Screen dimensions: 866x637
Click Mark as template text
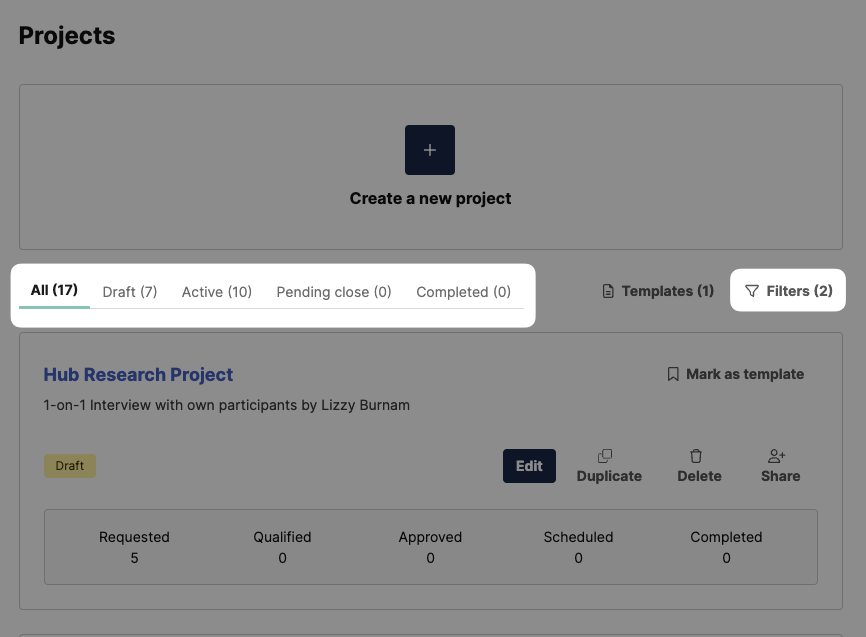[744, 374]
